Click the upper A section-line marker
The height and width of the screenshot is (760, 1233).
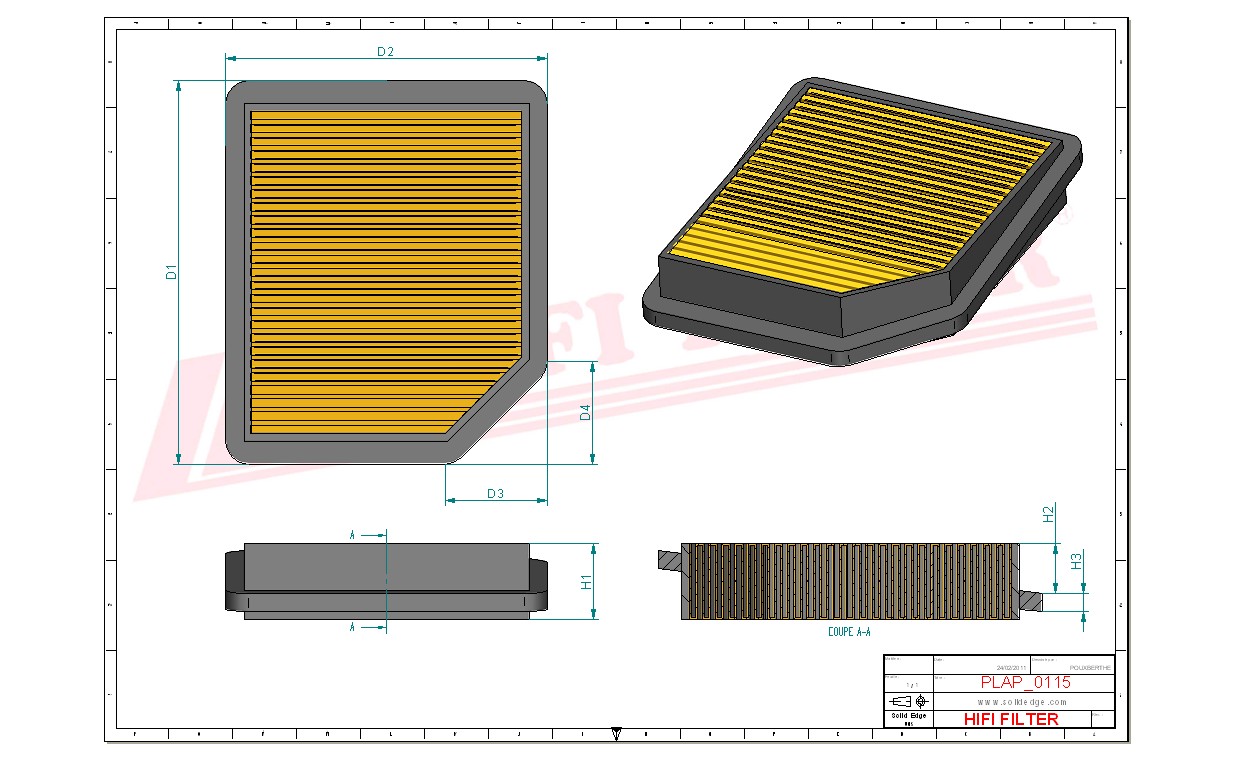click(x=353, y=535)
